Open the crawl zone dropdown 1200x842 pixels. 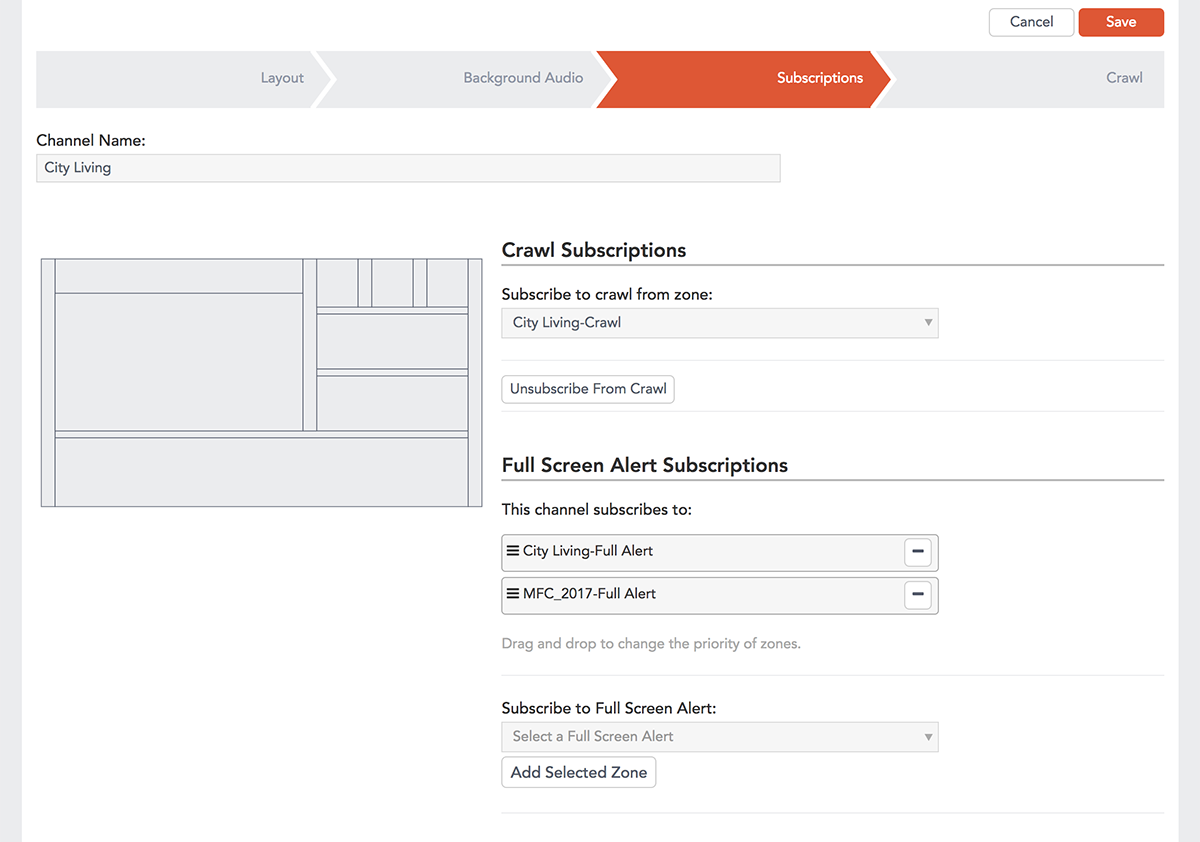[719, 323]
